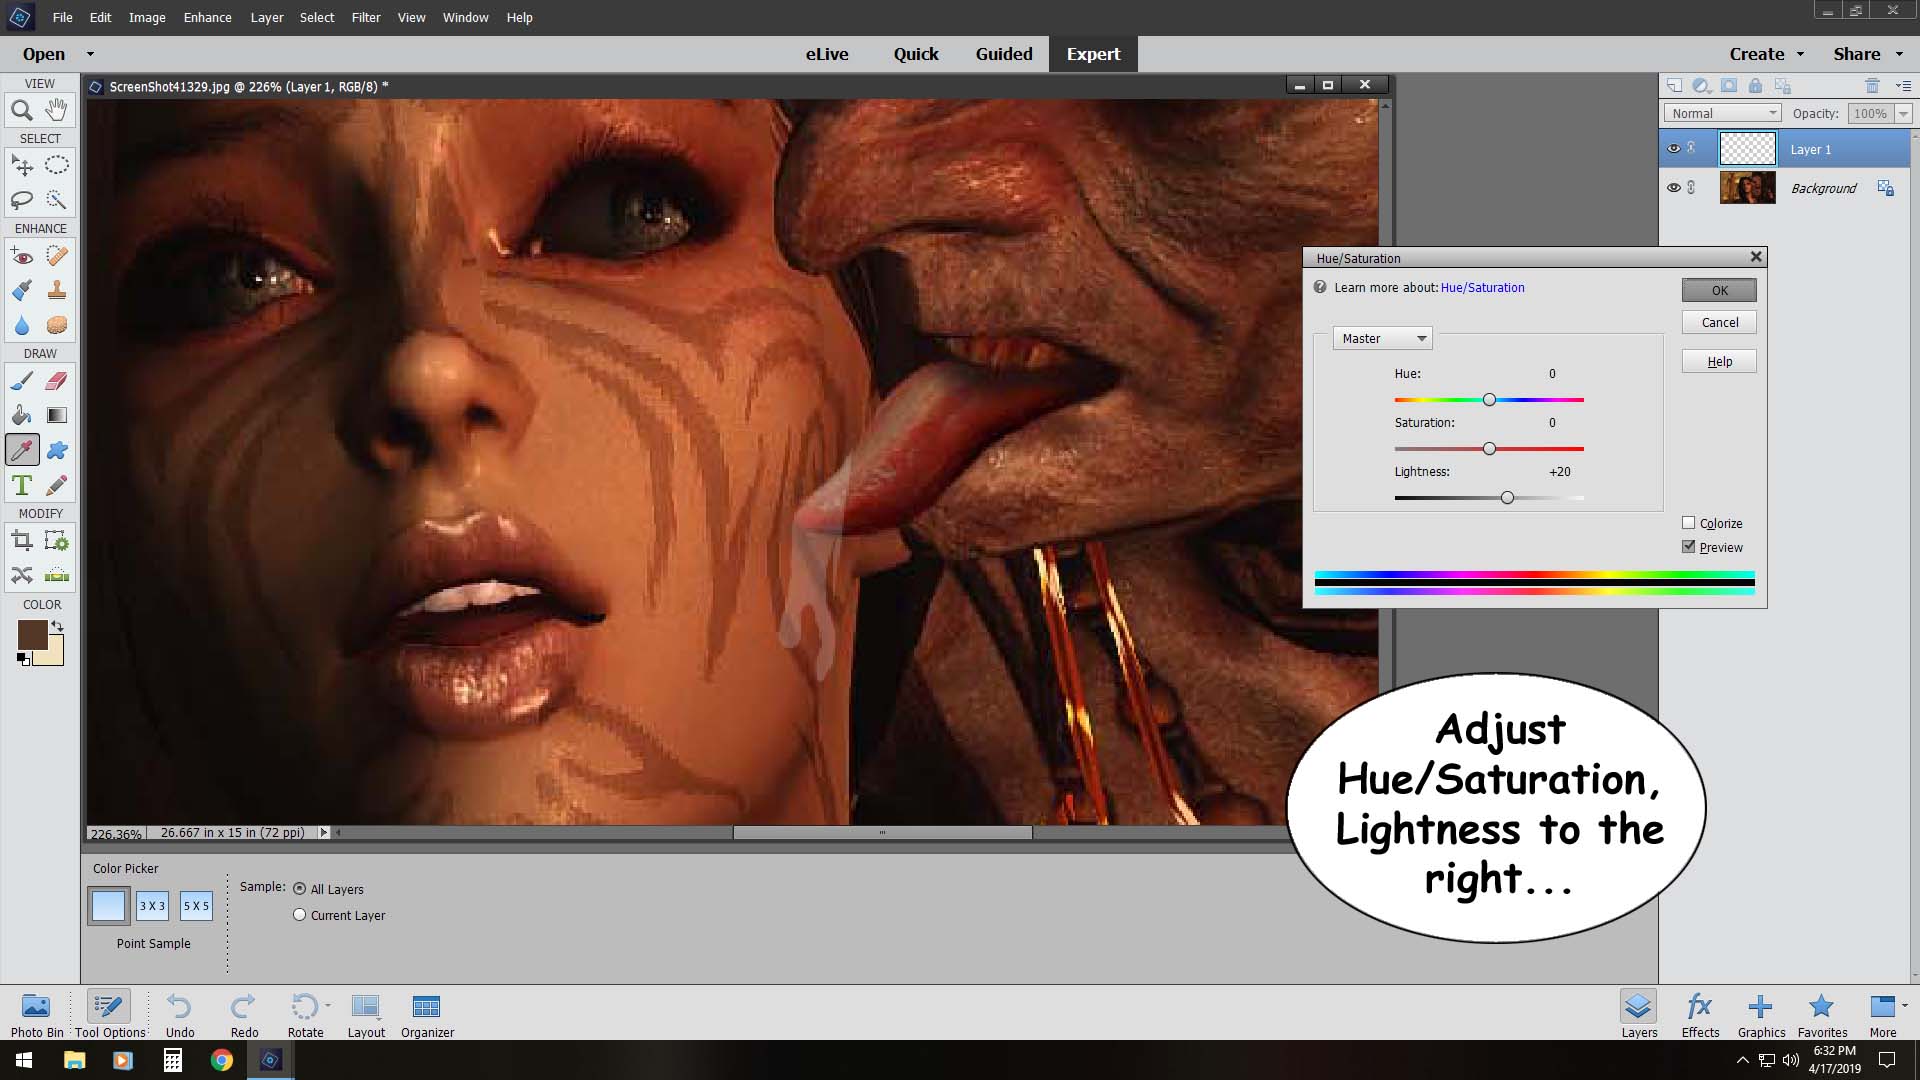Select the Clone Stamp tool
The width and height of the screenshot is (1920, 1080).
57,291
